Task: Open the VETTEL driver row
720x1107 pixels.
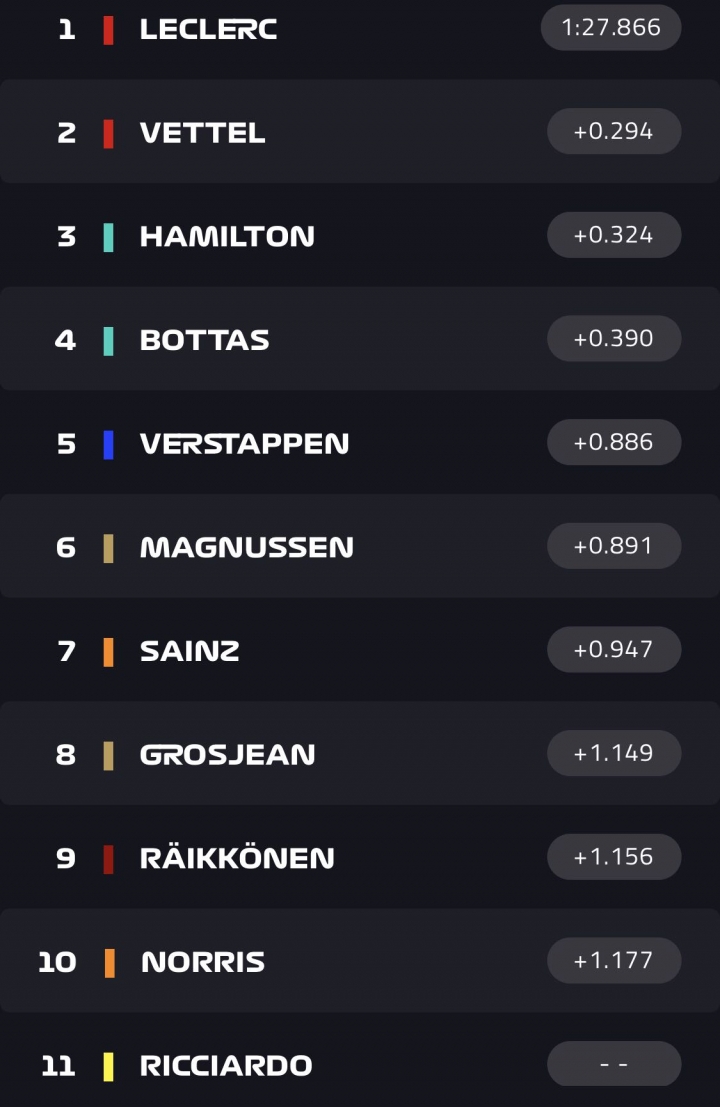Action: 360,131
